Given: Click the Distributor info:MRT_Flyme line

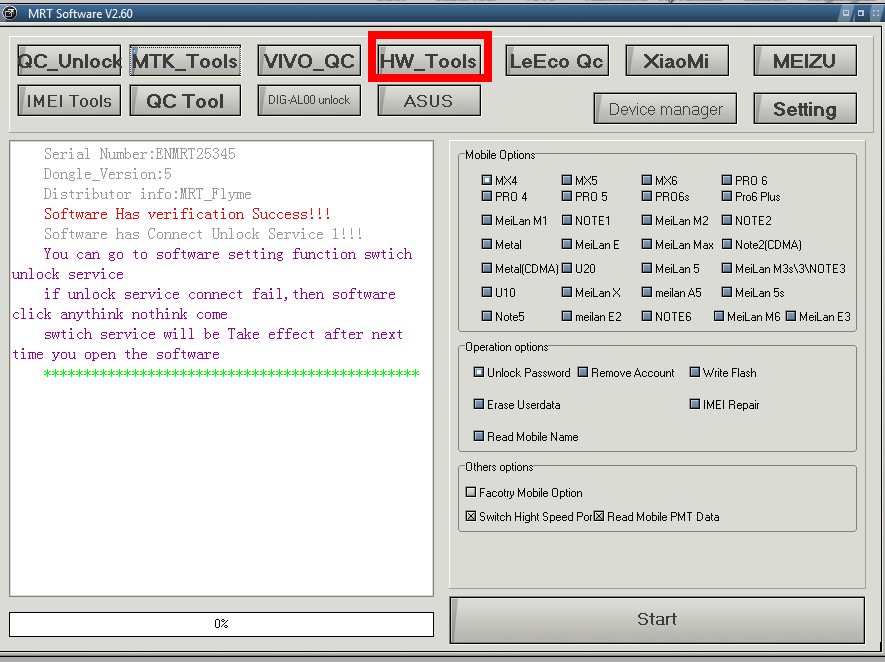Looking at the screenshot, I should 147,194.
